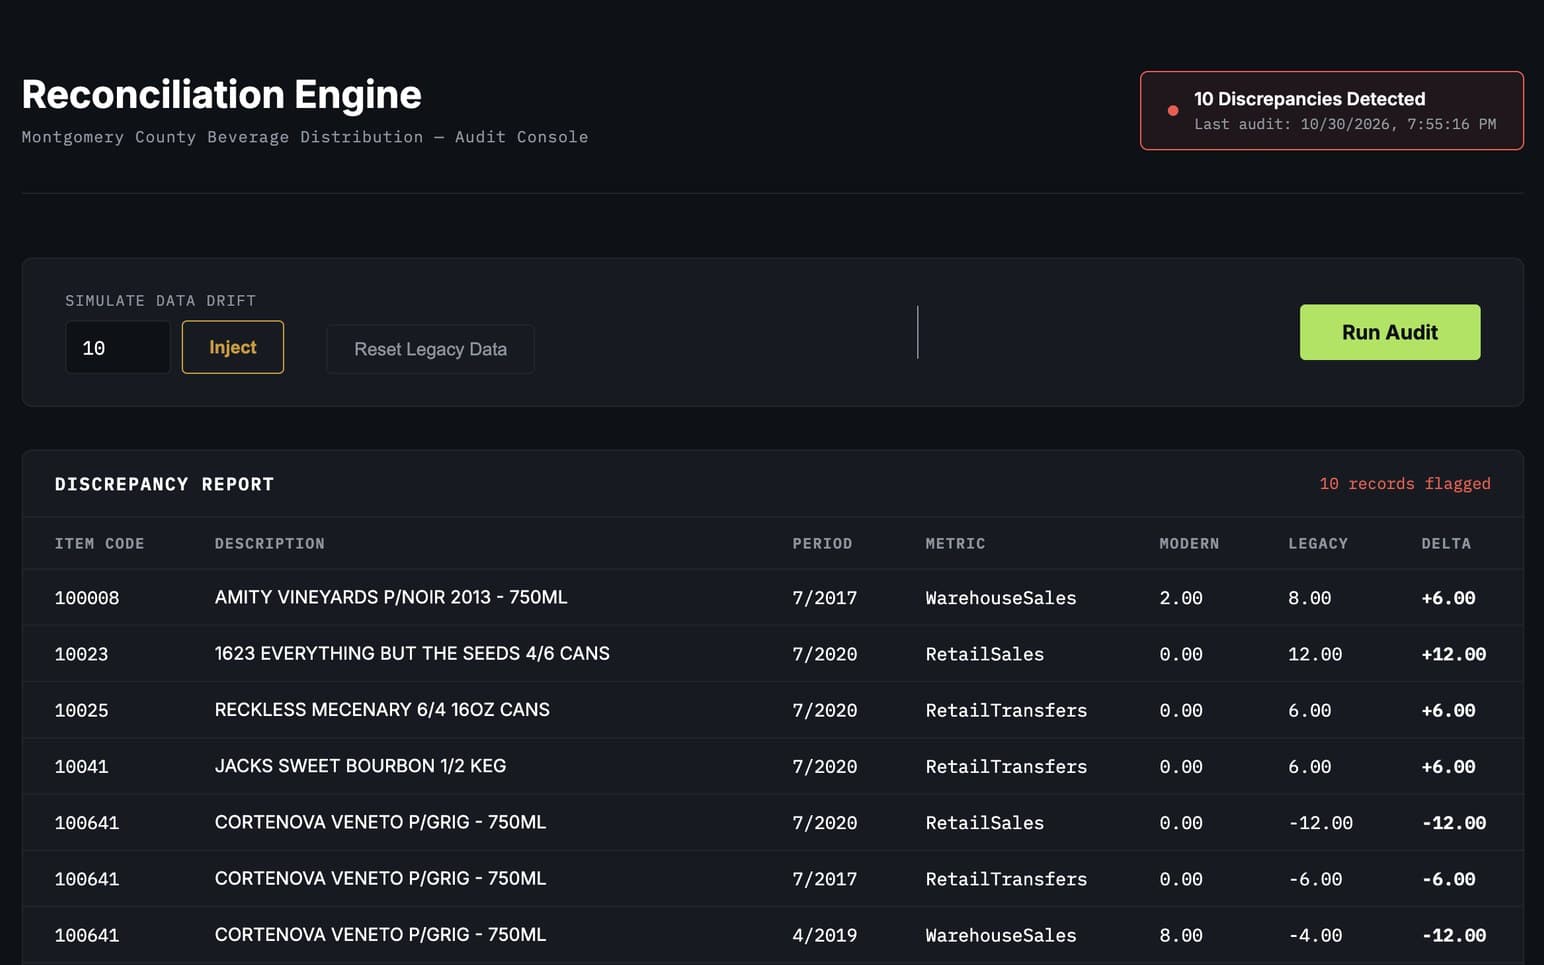Image resolution: width=1544 pixels, height=965 pixels.
Task: Focus the drift count input showing 10
Action: click(118, 348)
